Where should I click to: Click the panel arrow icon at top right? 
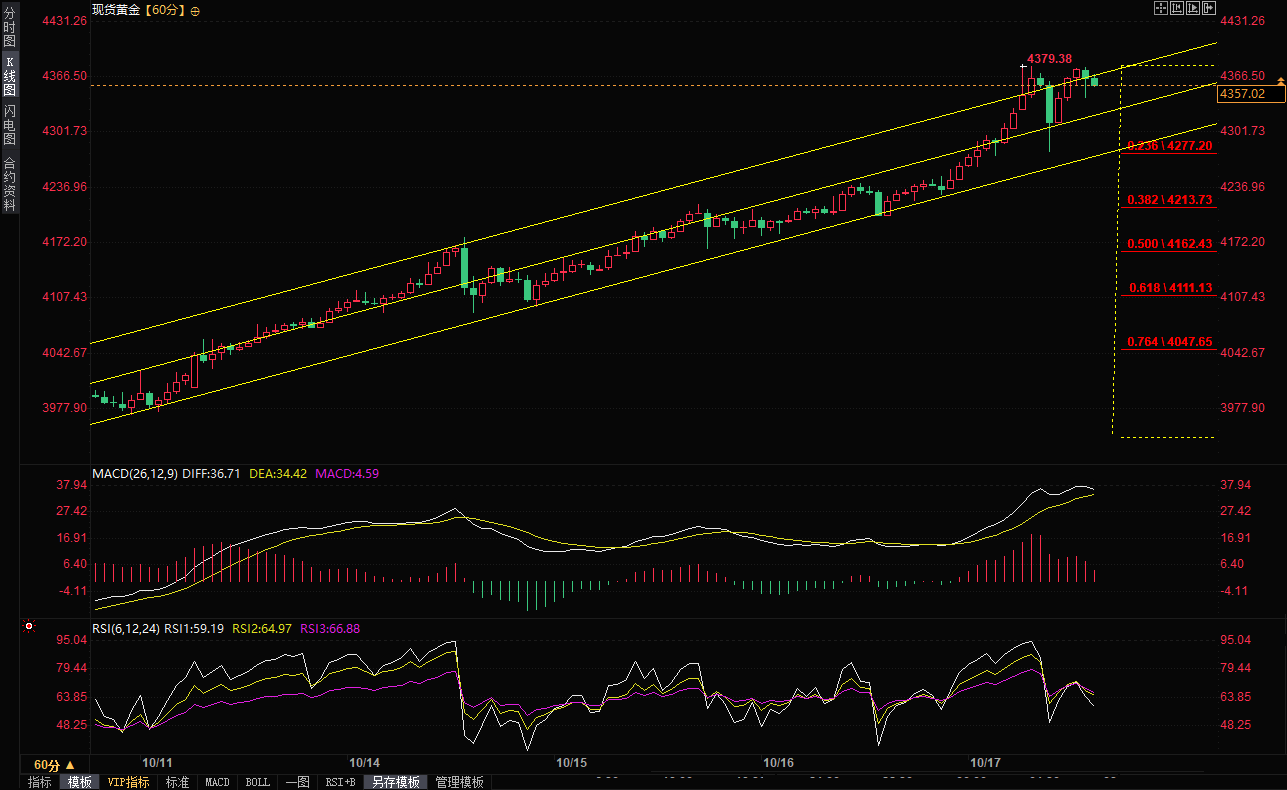[1208, 9]
